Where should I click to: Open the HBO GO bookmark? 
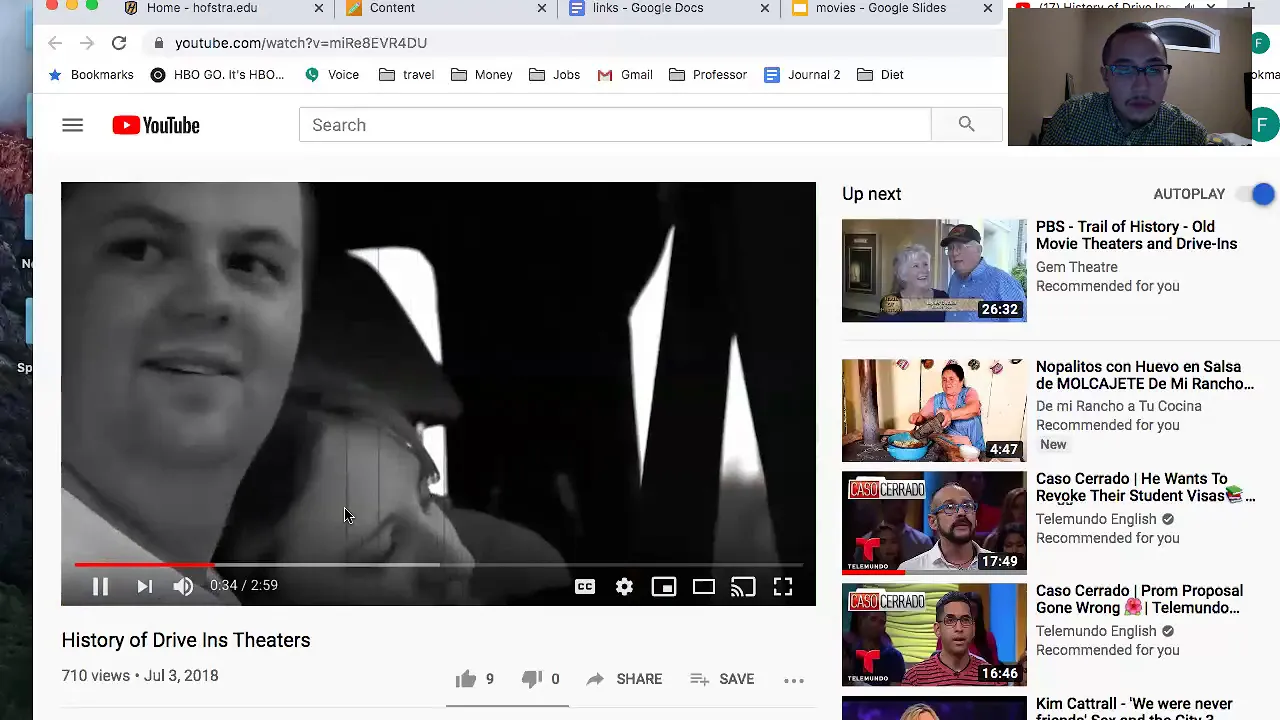217,75
